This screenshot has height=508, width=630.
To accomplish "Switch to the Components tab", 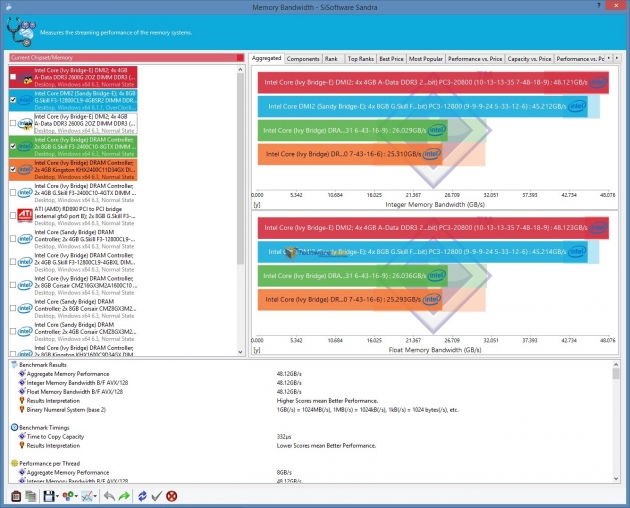I will (x=303, y=59).
